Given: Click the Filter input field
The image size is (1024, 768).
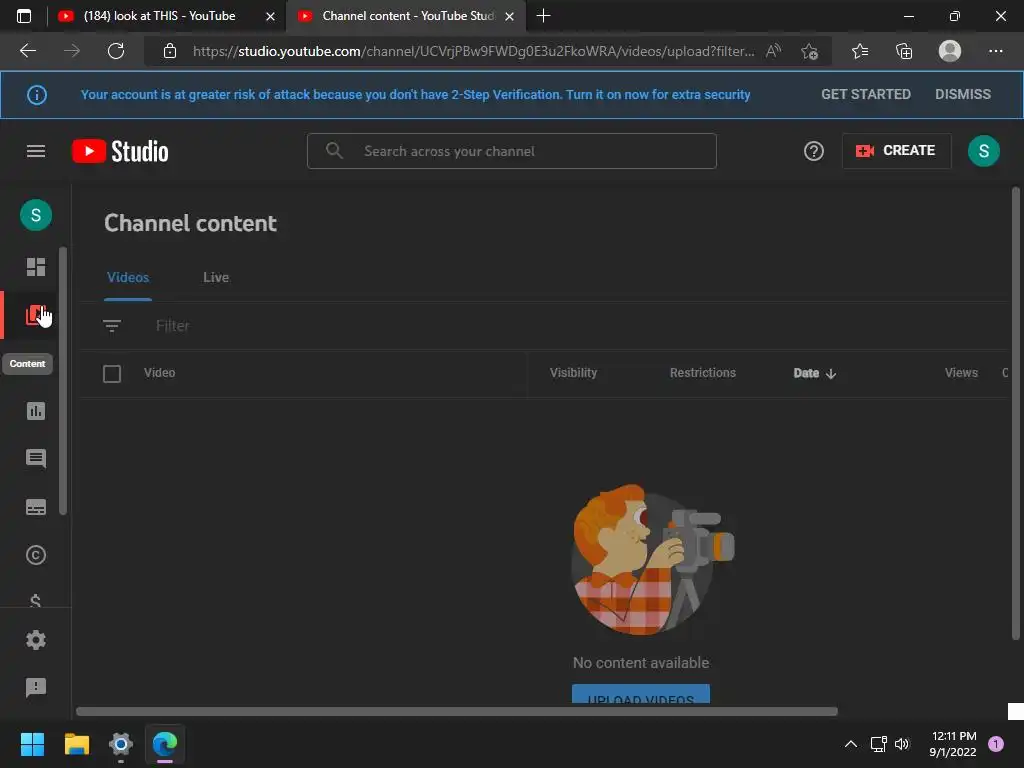Looking at the screenshot, I should (x=172, y=325).
